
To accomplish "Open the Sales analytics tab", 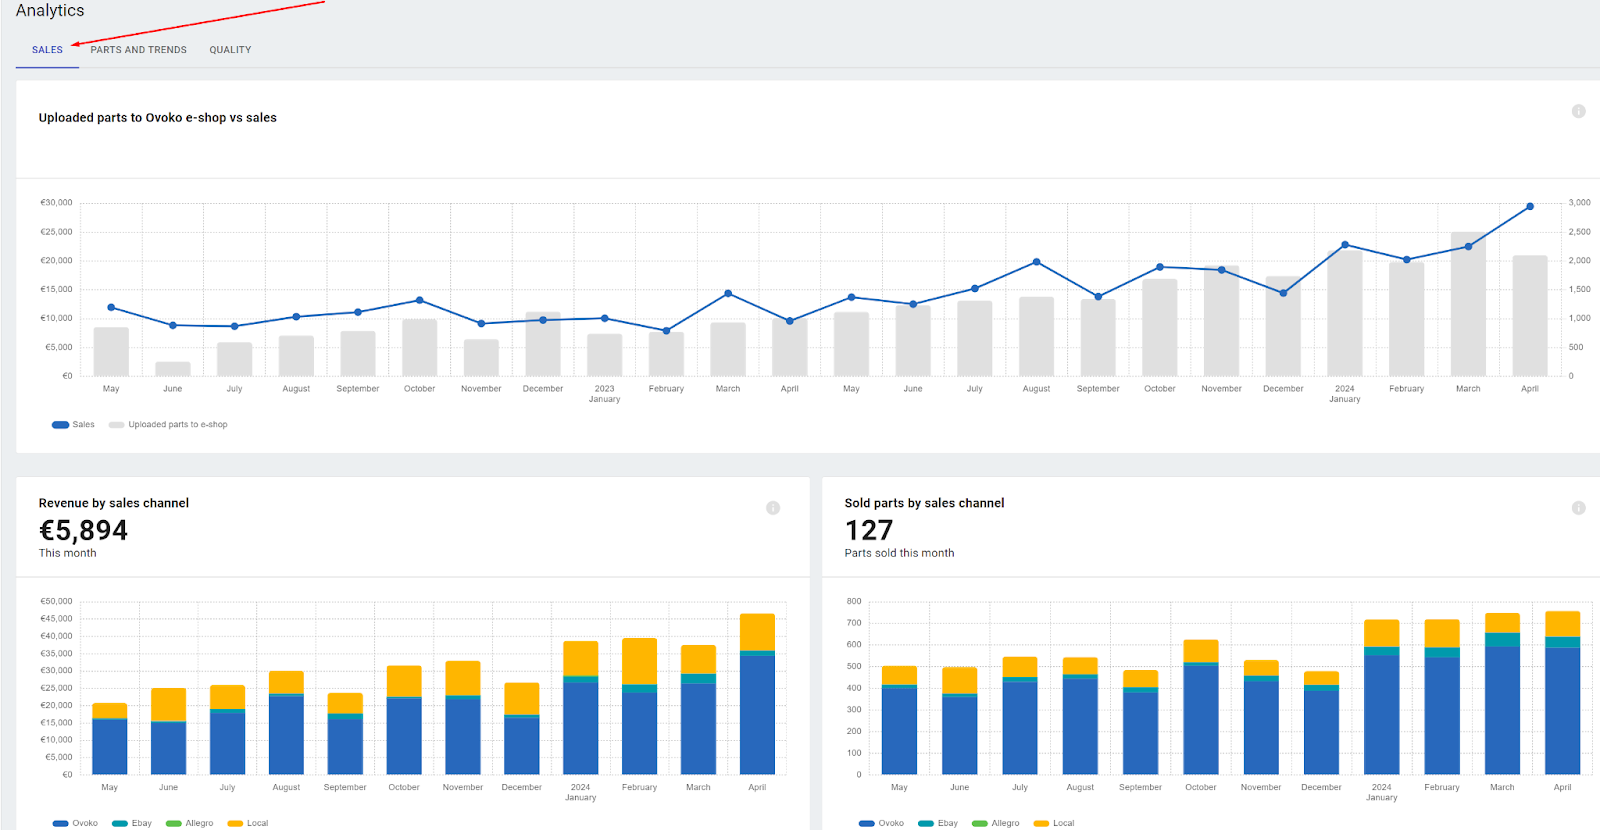I will click(47, 50).
